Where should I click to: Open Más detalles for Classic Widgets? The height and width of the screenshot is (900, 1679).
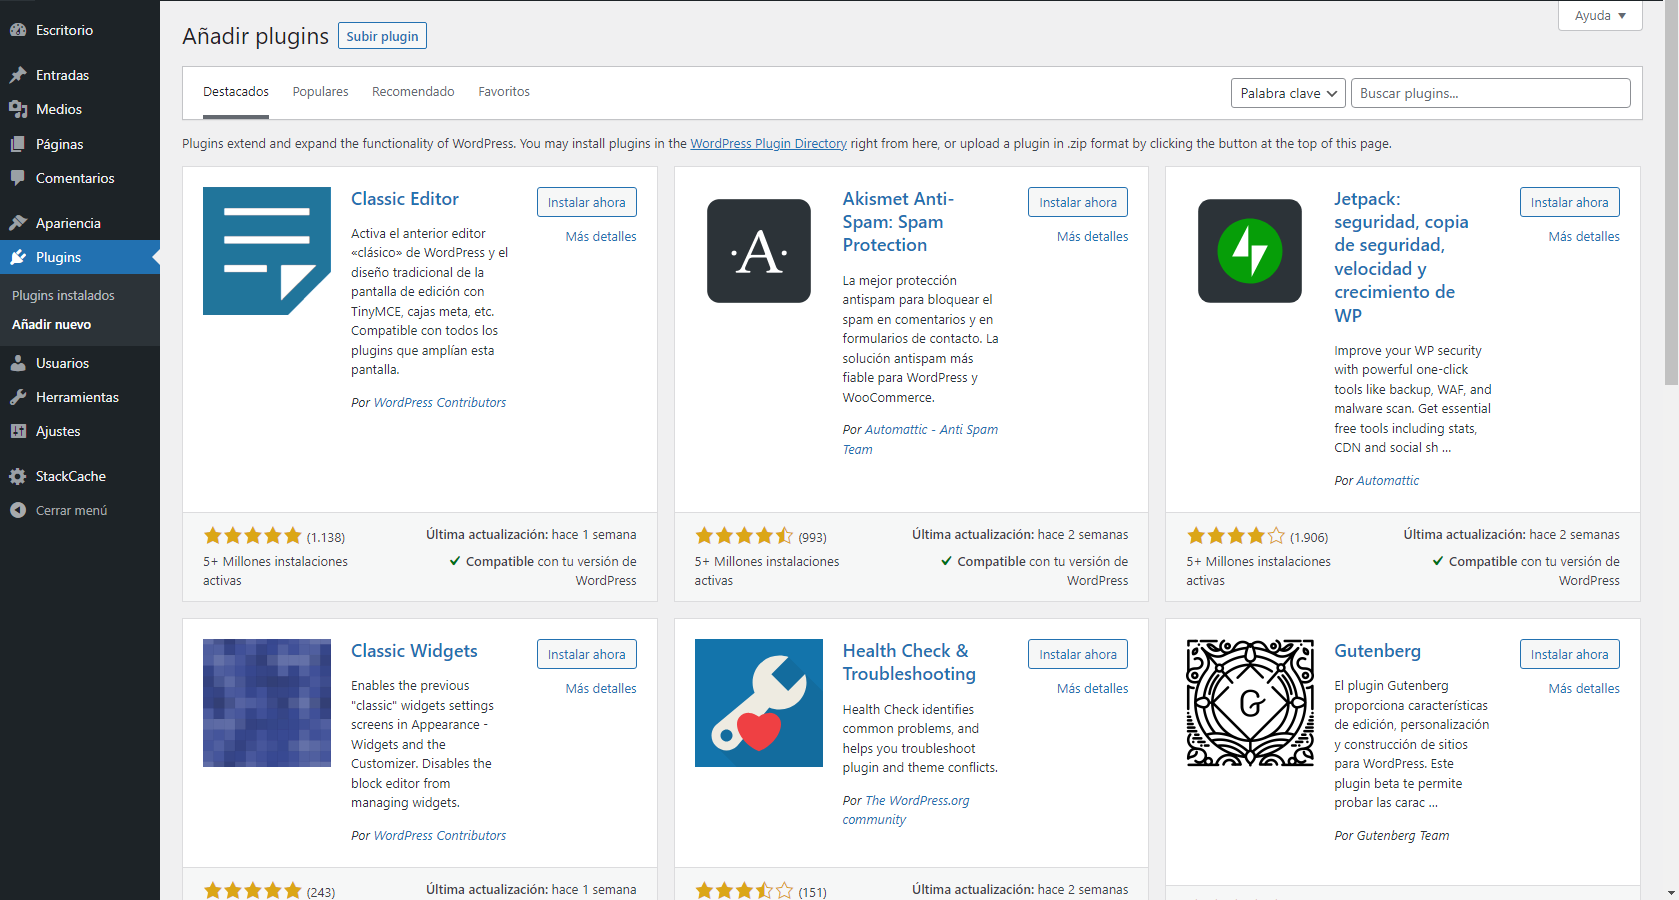pyautogui.click(x=601, y=689)
